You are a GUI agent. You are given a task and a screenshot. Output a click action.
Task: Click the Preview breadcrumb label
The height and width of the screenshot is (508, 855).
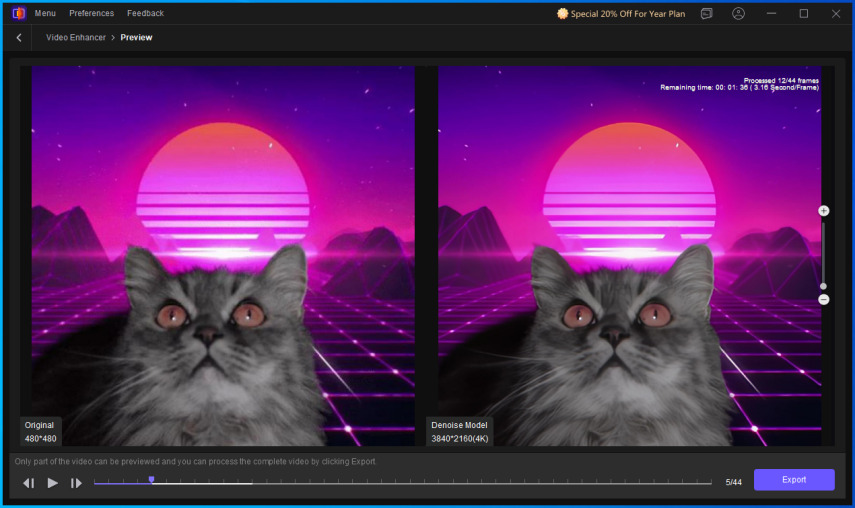click(x=136, y=38)
